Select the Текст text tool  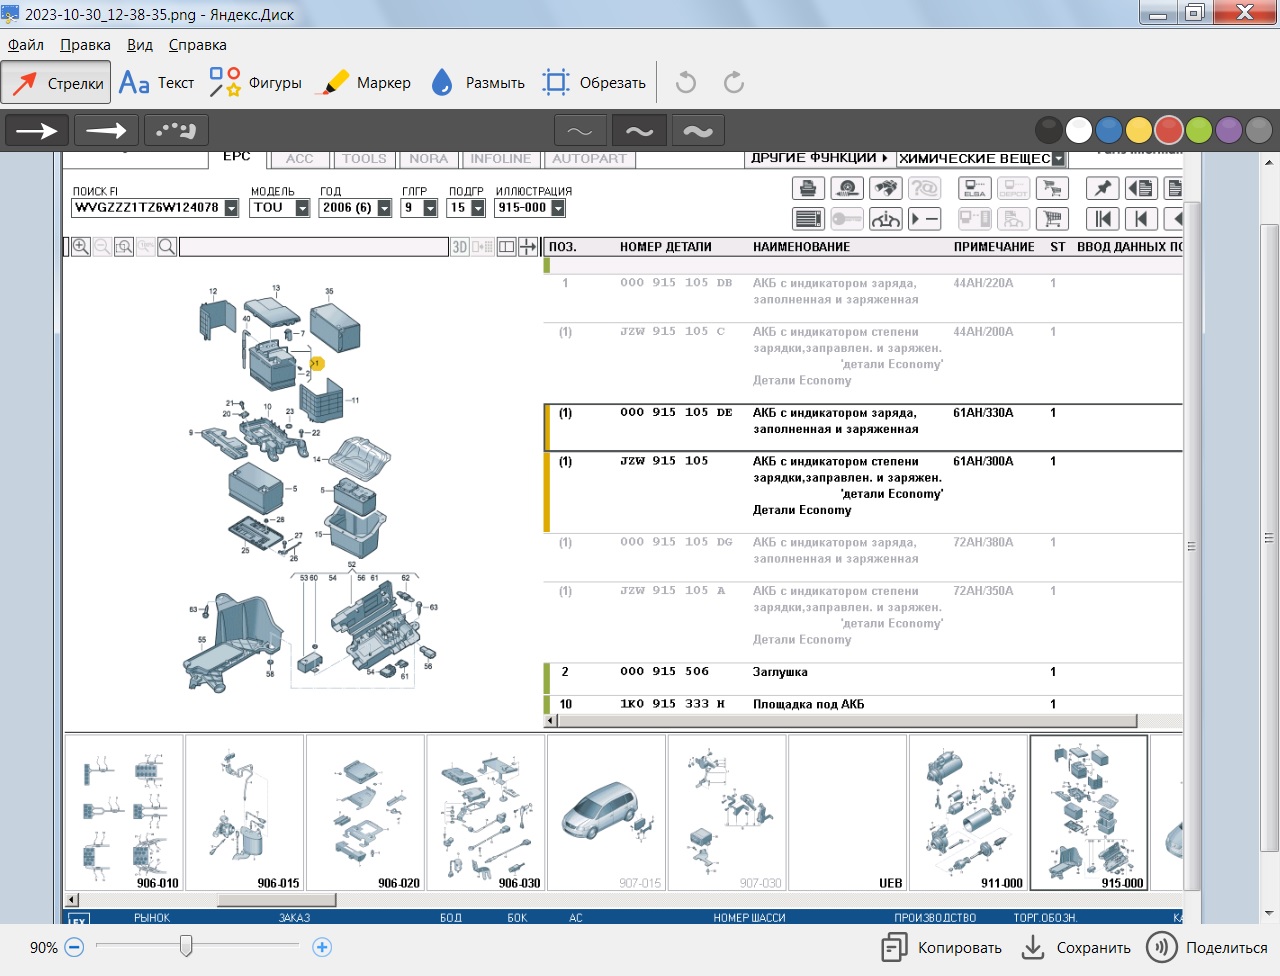click(x=156, y=83)
